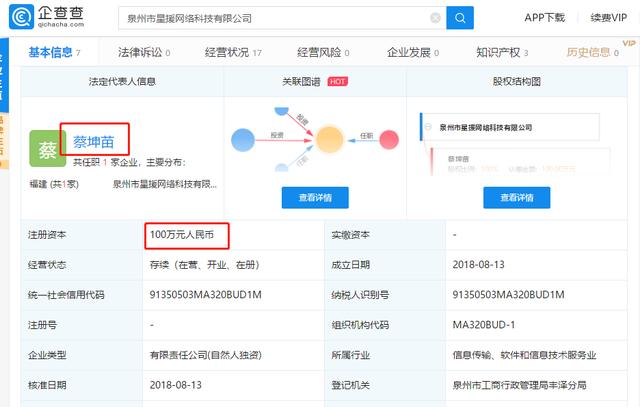Click the yellow center node in relation graph
This screenshot has width=640, height=407.
329,140
